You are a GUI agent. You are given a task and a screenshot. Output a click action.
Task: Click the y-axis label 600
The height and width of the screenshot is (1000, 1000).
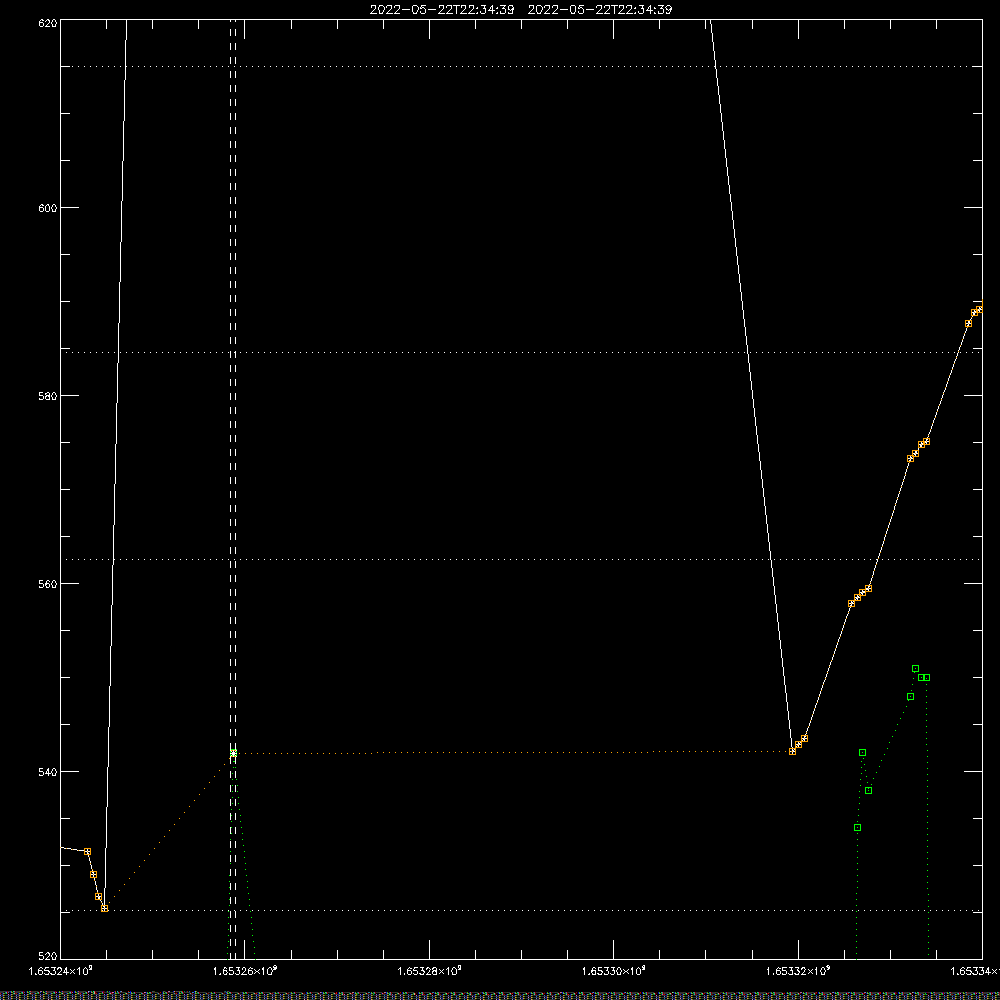48,208
